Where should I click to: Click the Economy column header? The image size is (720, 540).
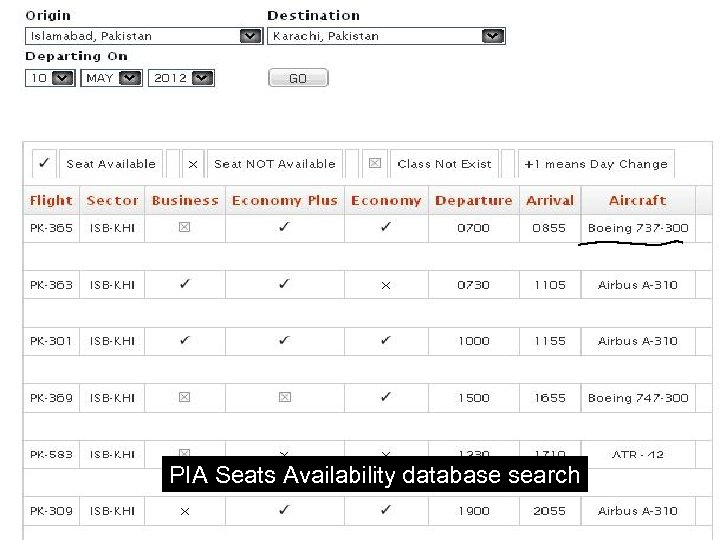tap(386, 201)
